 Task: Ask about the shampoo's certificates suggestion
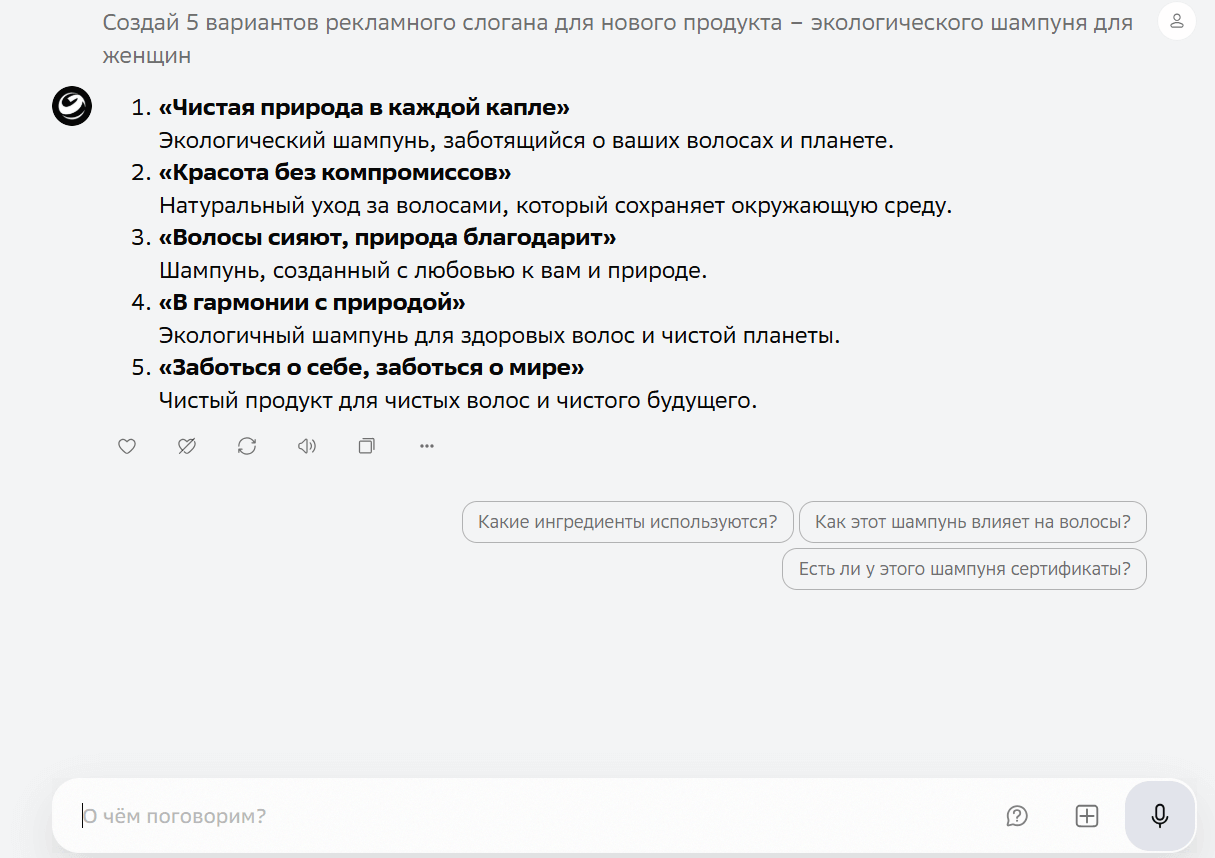click(964, 569)
